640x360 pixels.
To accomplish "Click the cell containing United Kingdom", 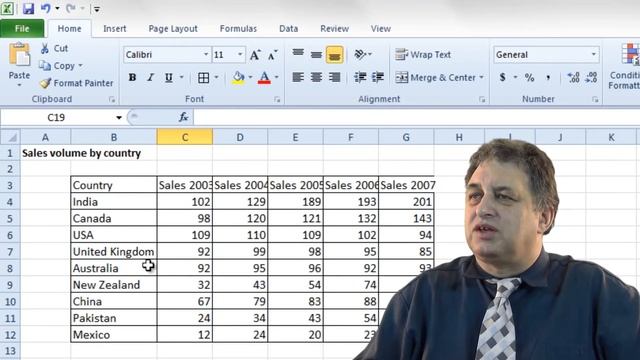I will (x=113, y=251).
